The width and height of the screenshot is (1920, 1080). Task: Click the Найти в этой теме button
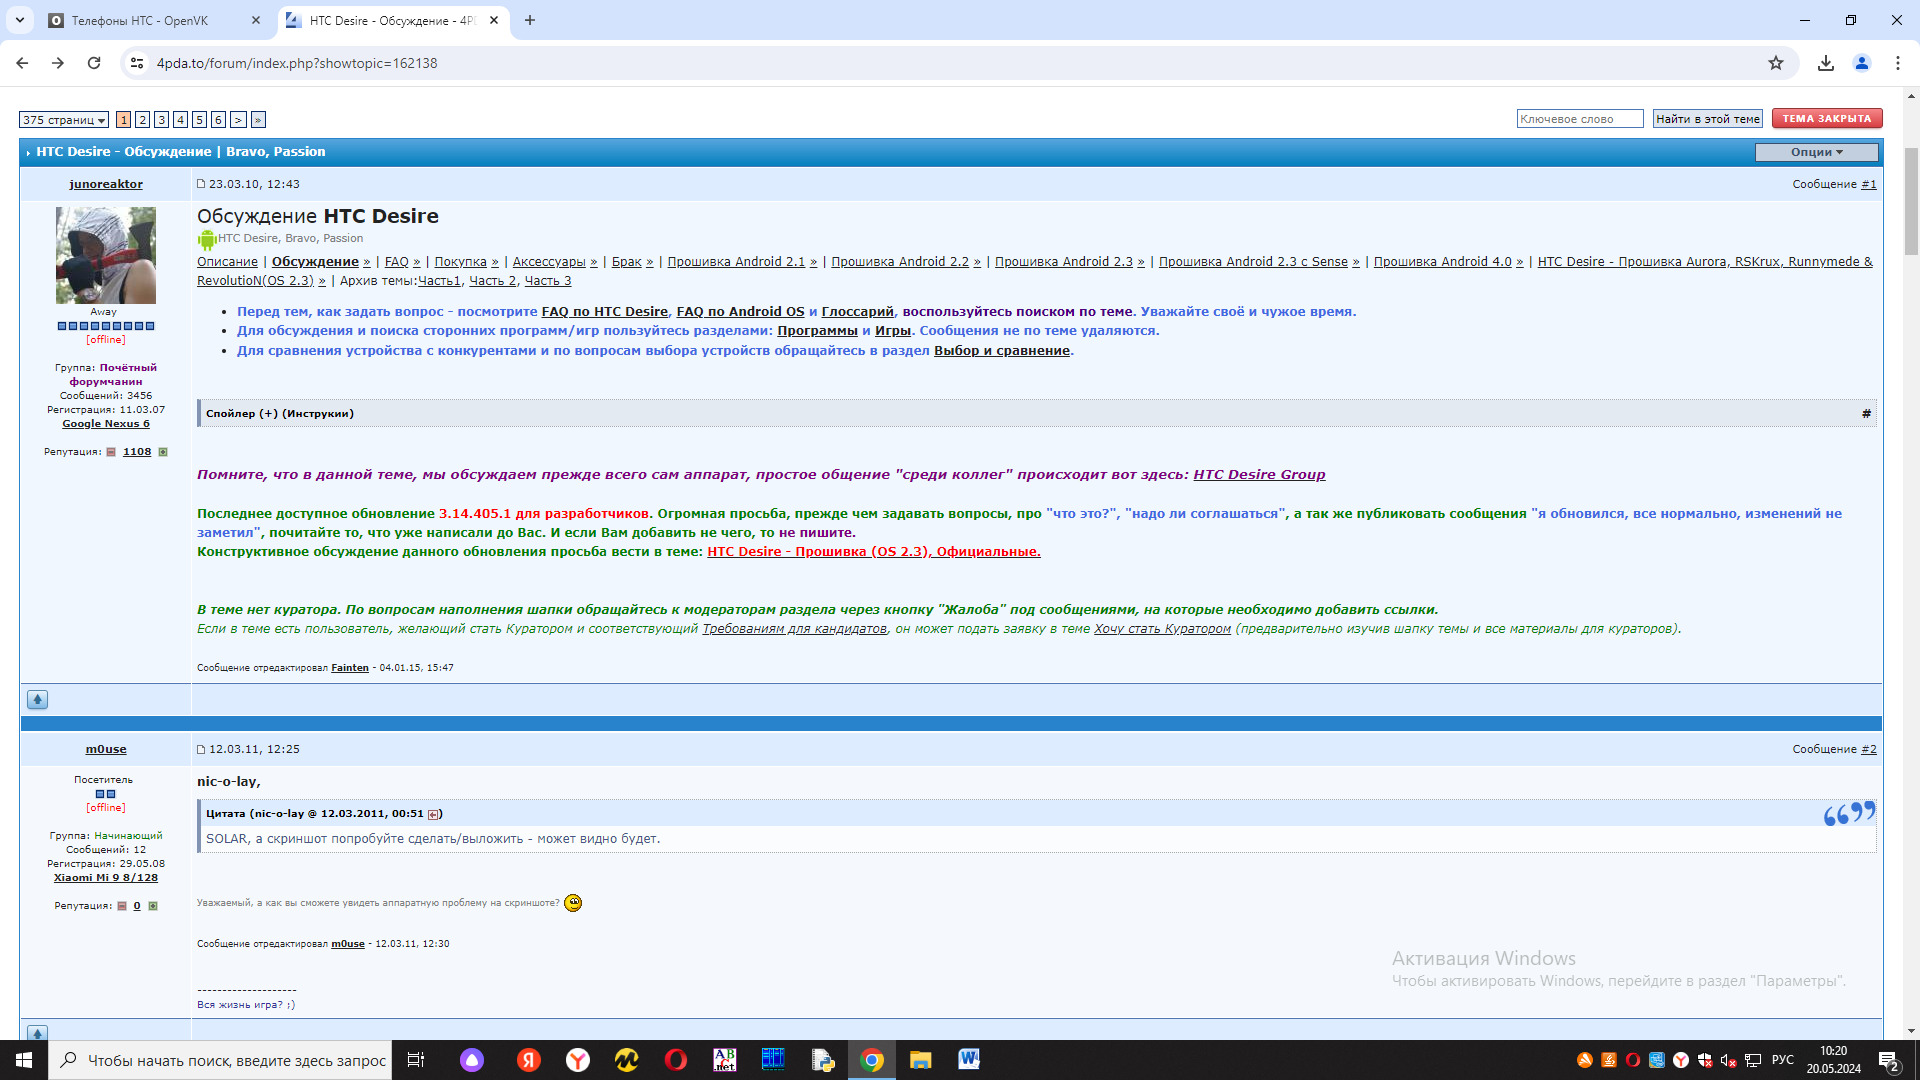(1707, 119)
